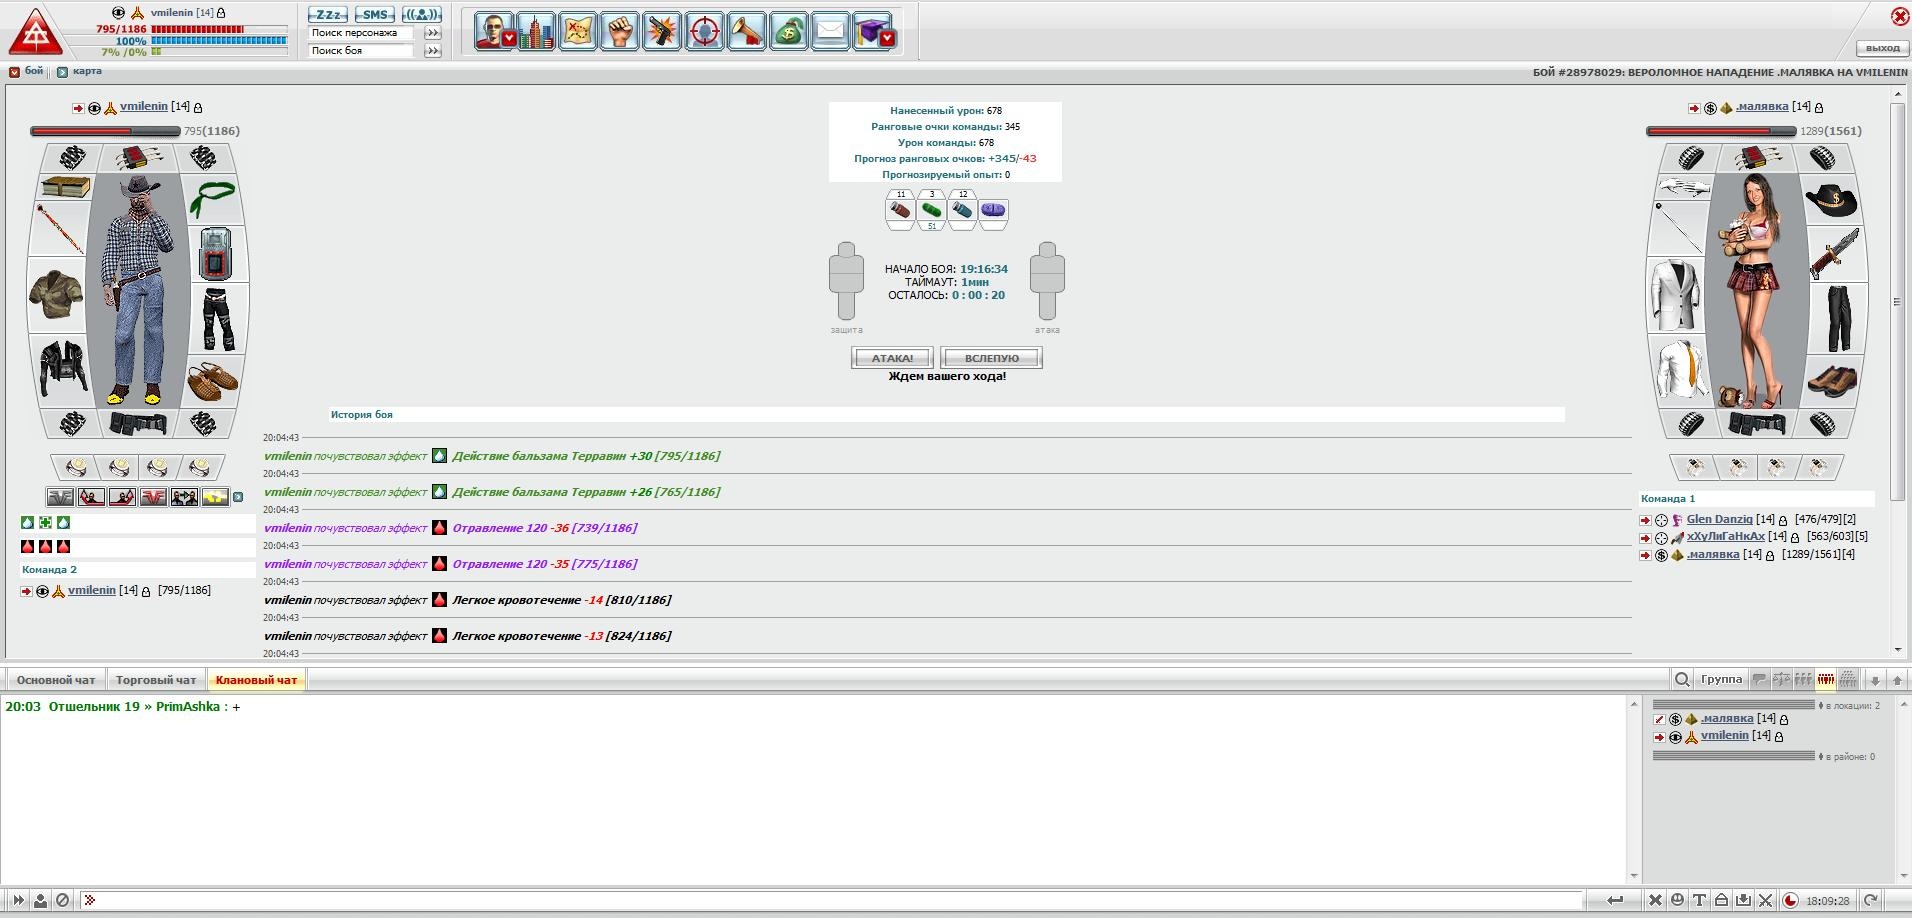This screenshot has width=1912, height=918.
Task: Click the radio broadcast contacts button
Action: coord(422,15)
